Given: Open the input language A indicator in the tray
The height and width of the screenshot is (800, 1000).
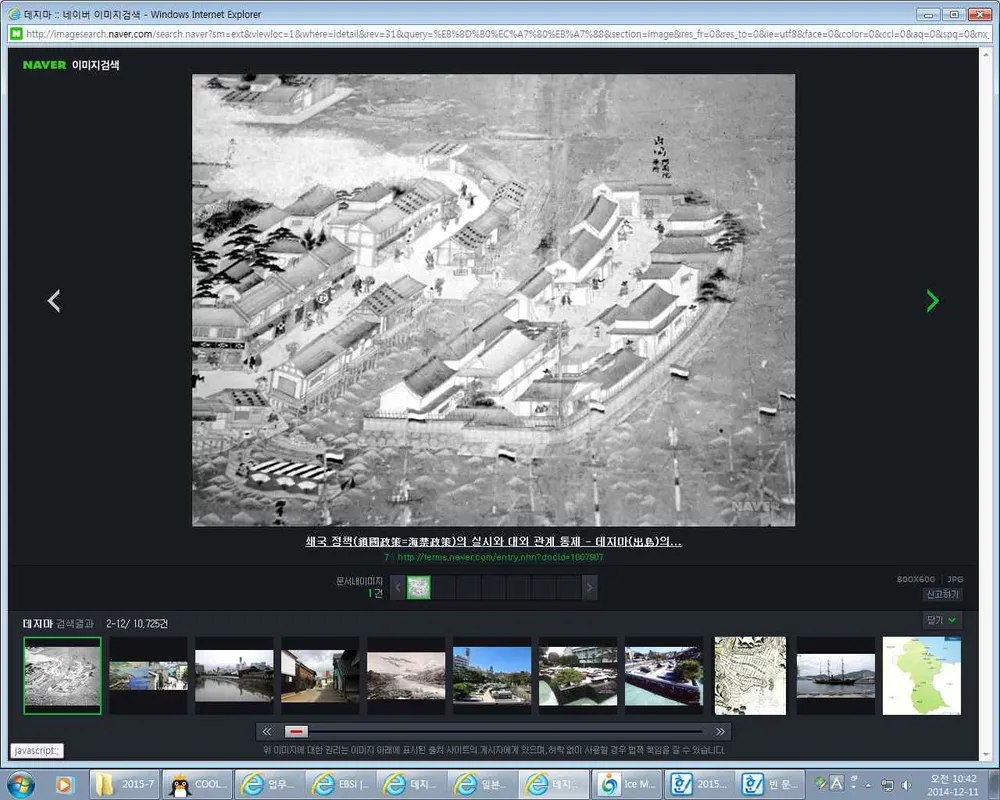Looking at the screenshot, I should 837,783.
